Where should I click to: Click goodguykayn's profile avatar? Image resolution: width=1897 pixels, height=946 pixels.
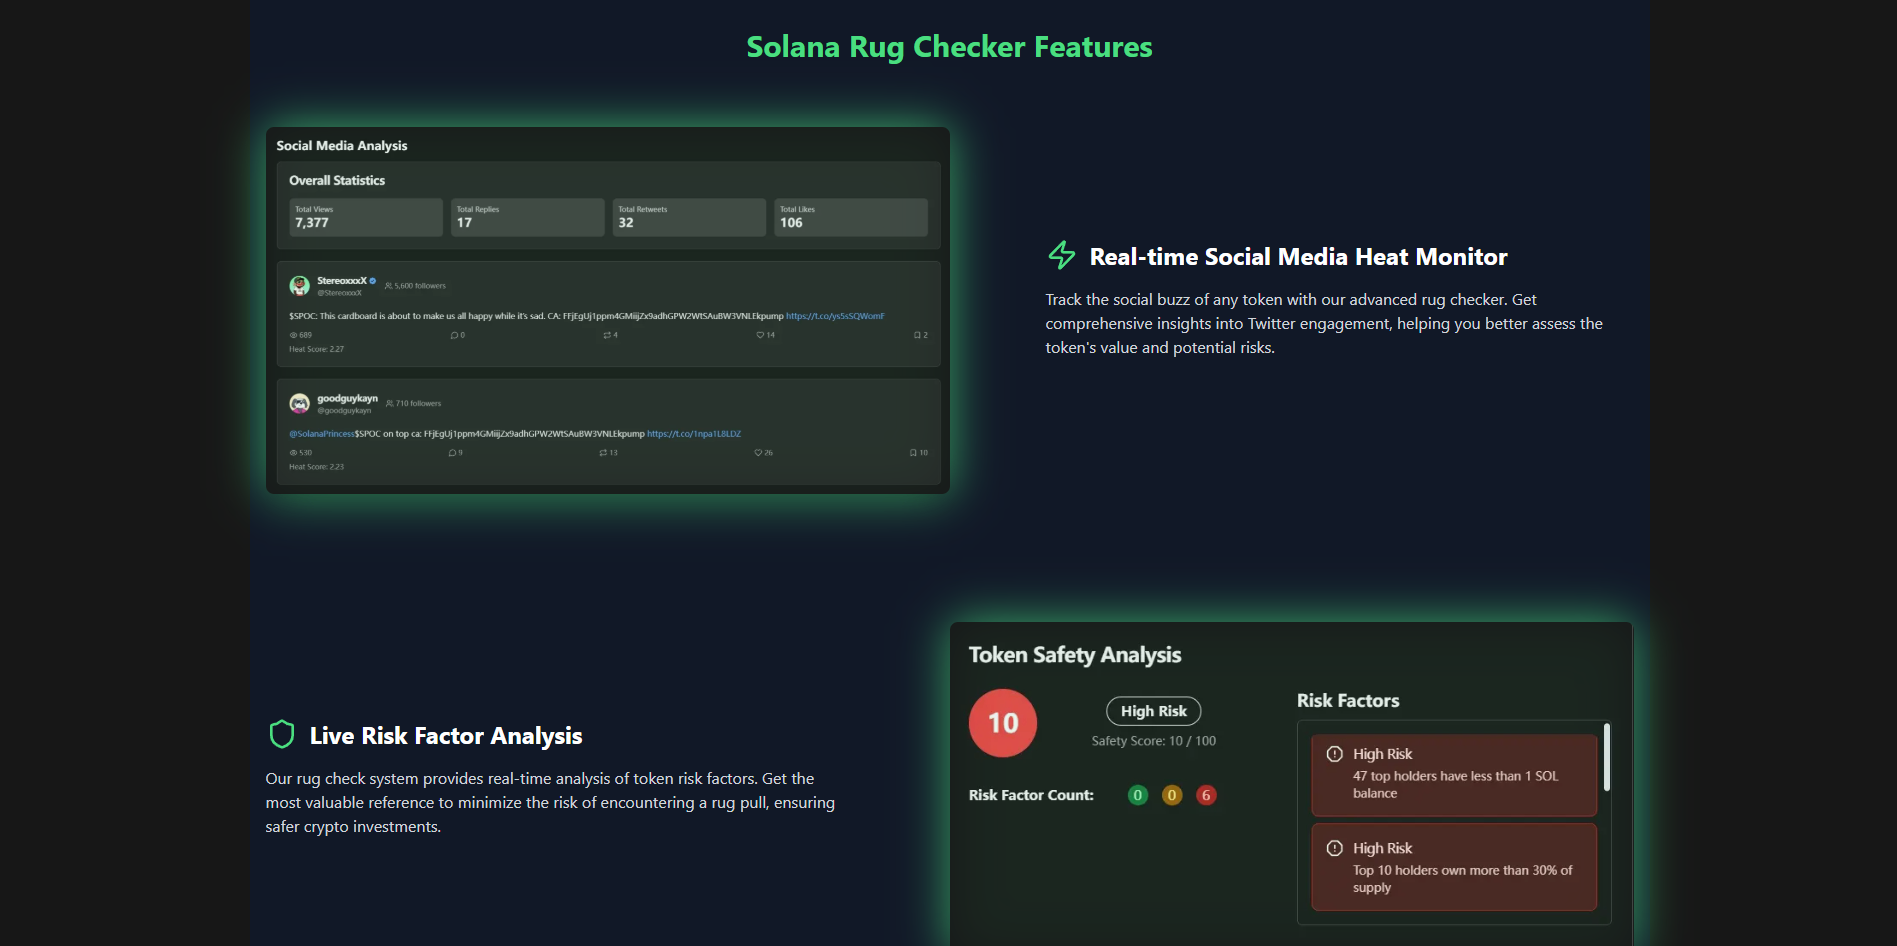[x=299, y=403]
